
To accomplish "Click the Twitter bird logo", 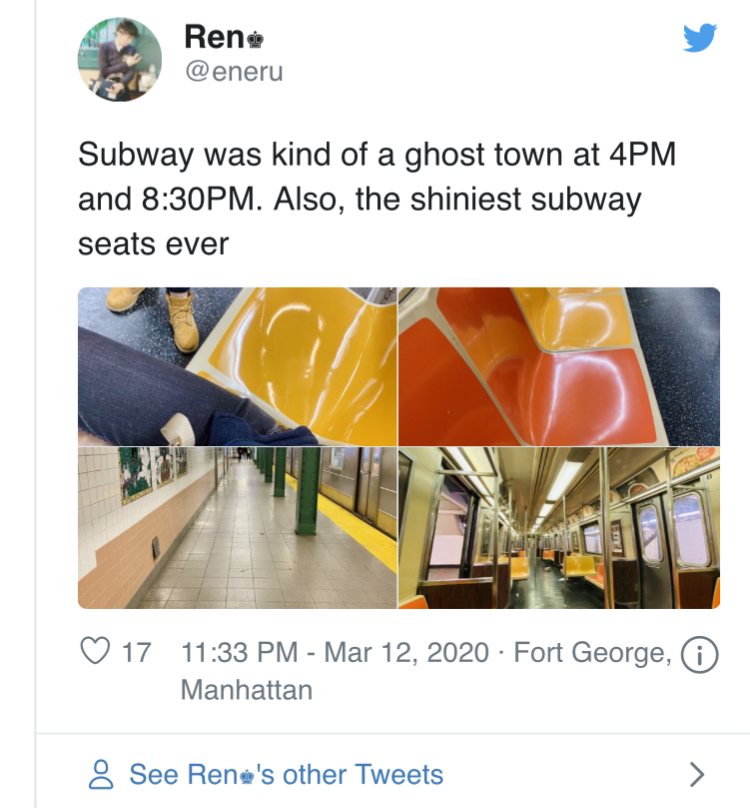I will 699,38.
